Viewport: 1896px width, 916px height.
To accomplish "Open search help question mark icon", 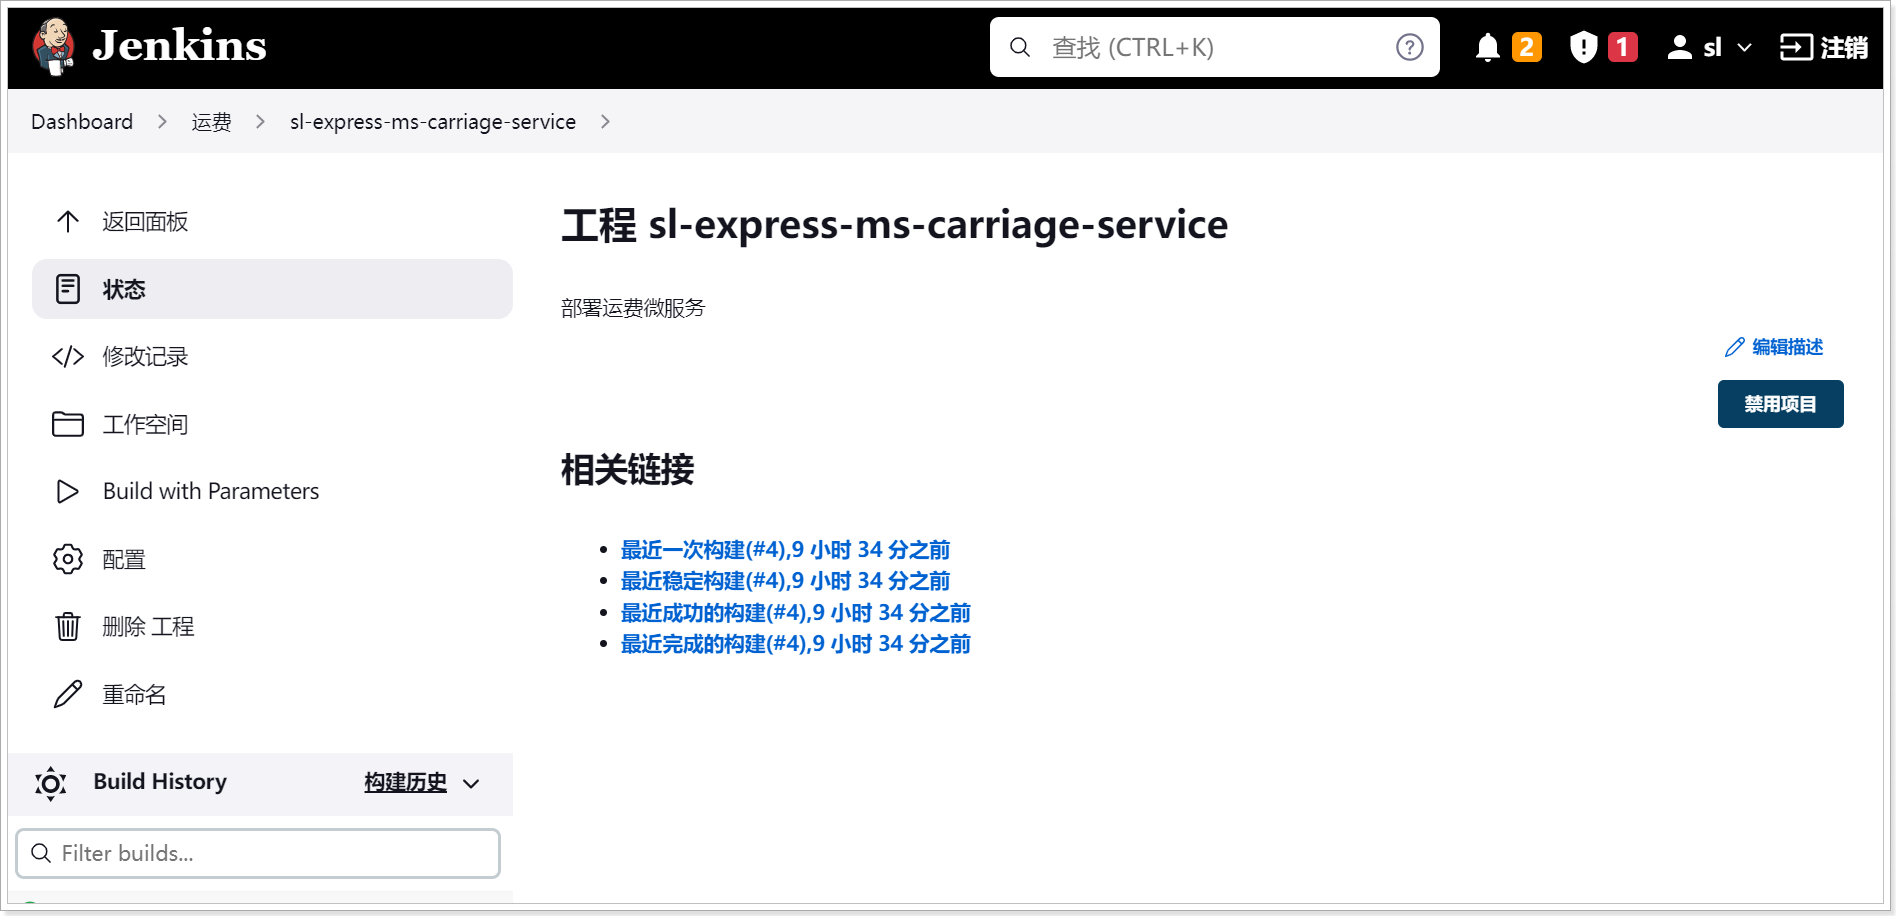I will tap(1410, 47).
